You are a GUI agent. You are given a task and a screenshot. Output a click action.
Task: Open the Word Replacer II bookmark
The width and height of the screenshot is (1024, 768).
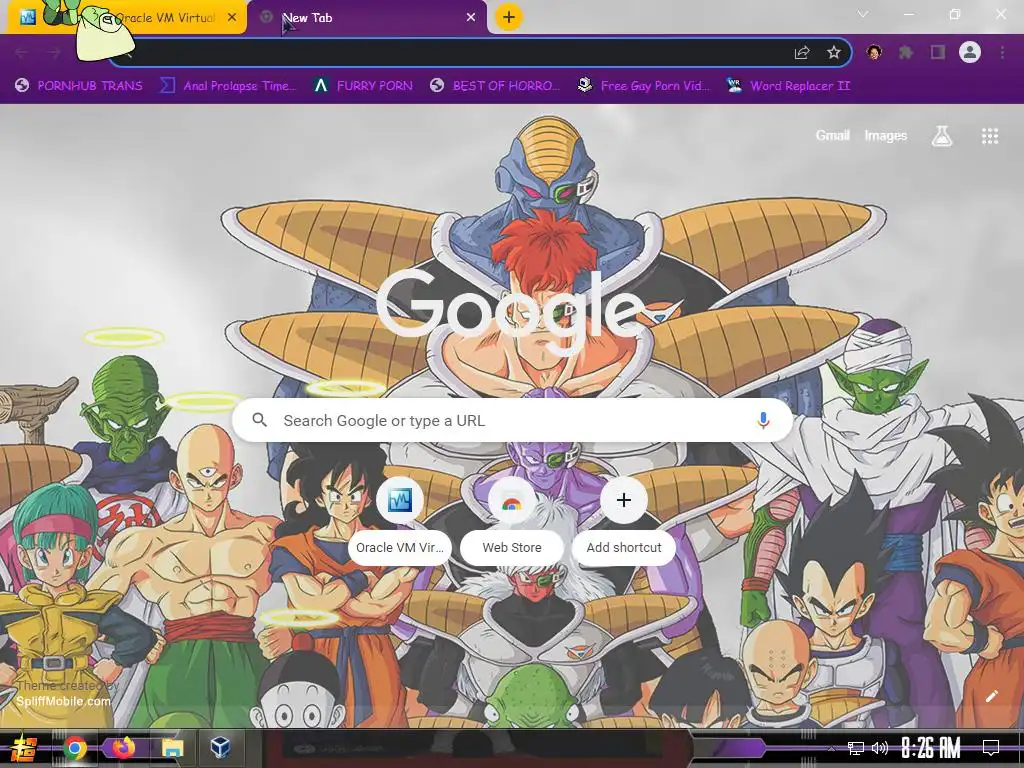pos(788,86)
